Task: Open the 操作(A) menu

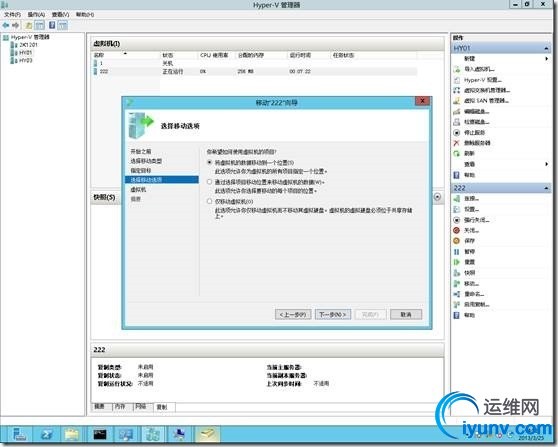Action: [x=36, y=15]
